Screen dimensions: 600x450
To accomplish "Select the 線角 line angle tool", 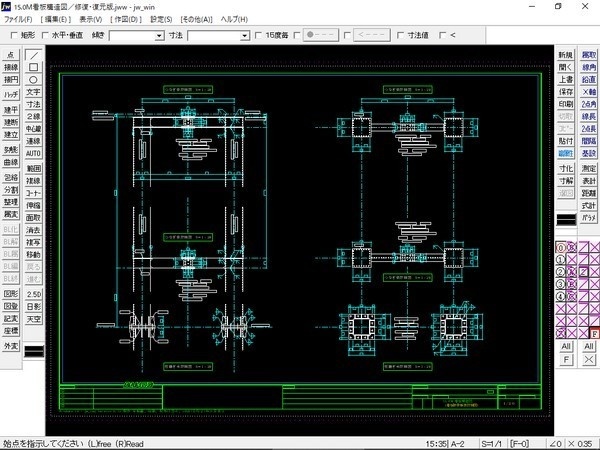I will click(x=589, y=67).
